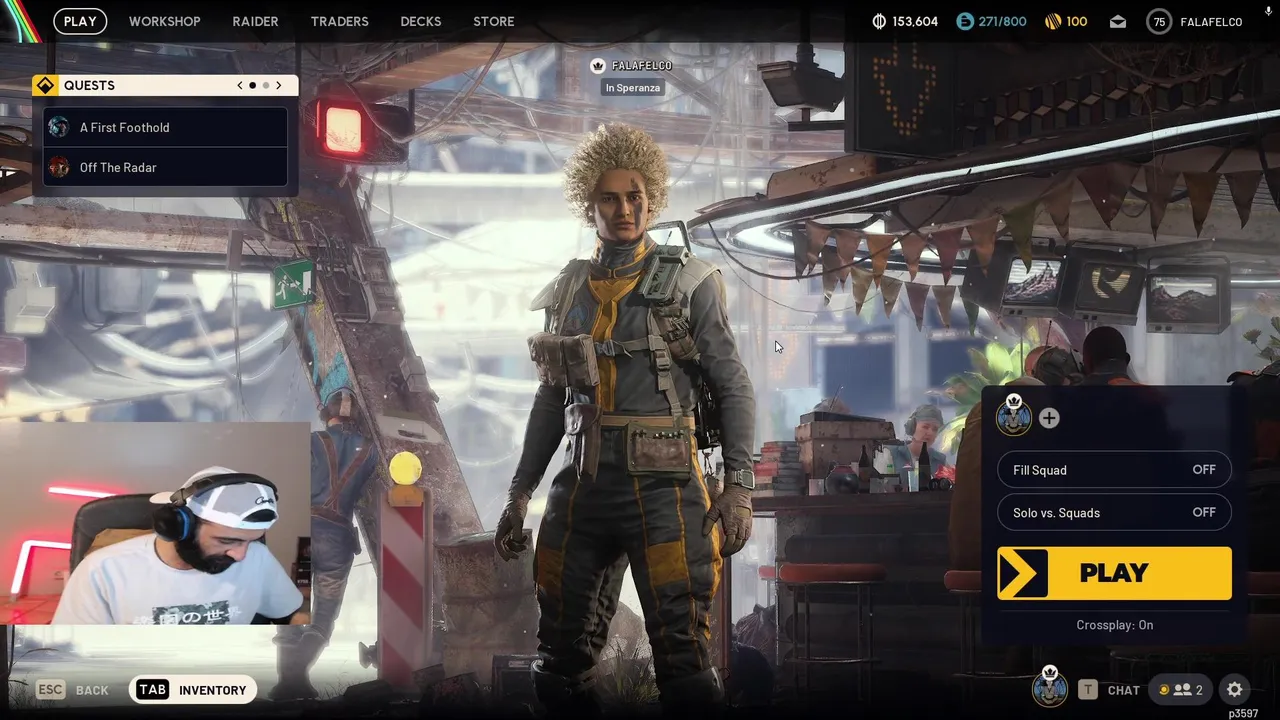Click the Back button
1280x720 pixels.
[x=73, y=690]
